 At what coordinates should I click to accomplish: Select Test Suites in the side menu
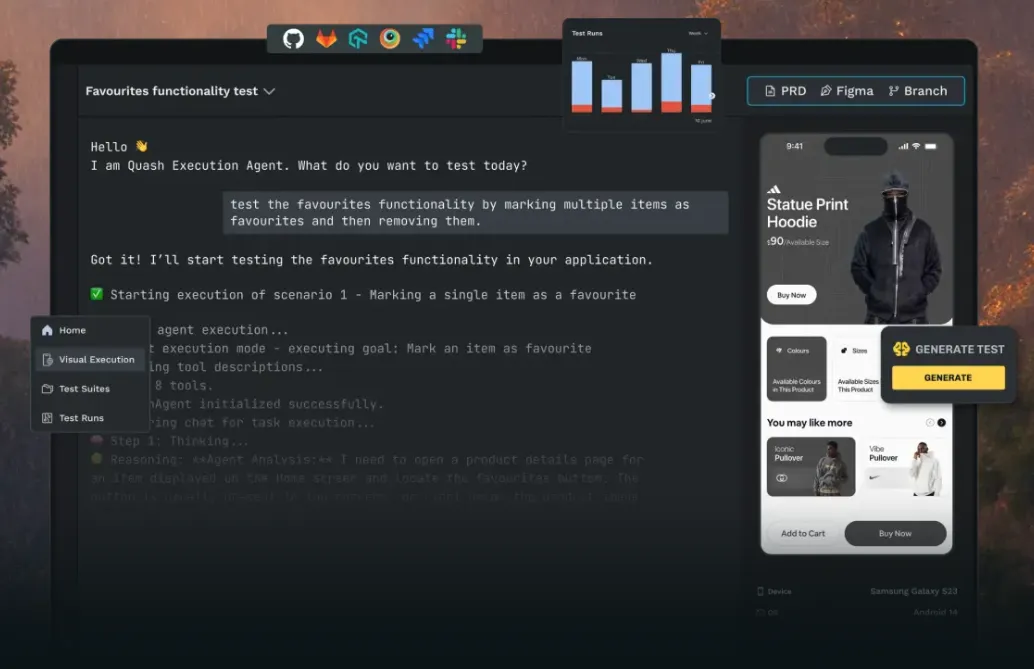coord(84,389)
